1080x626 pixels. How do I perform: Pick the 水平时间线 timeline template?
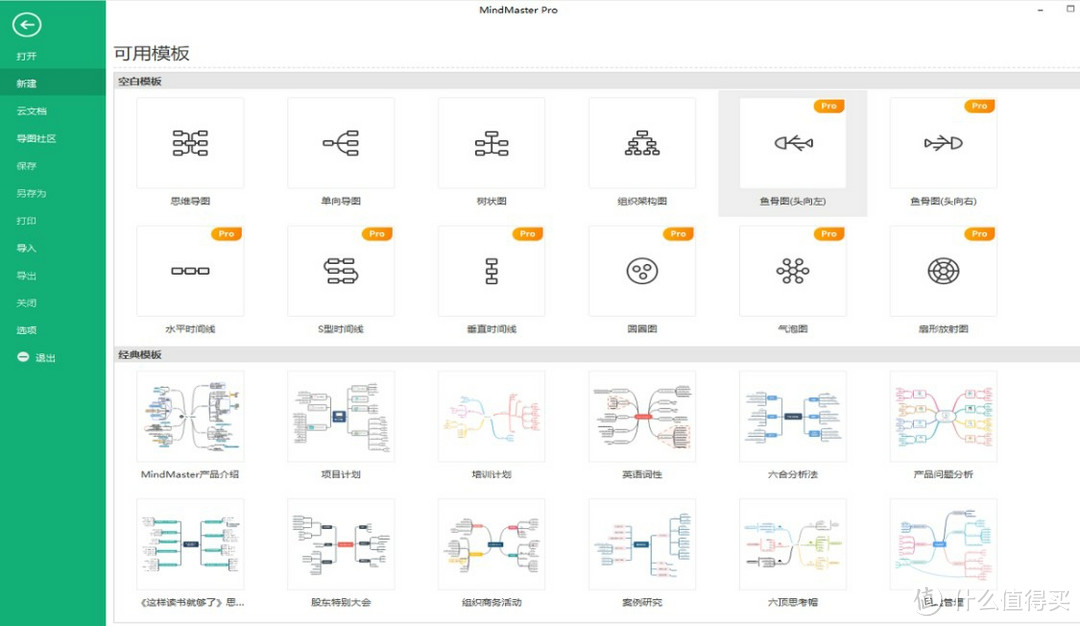click(x=190, y=271)
